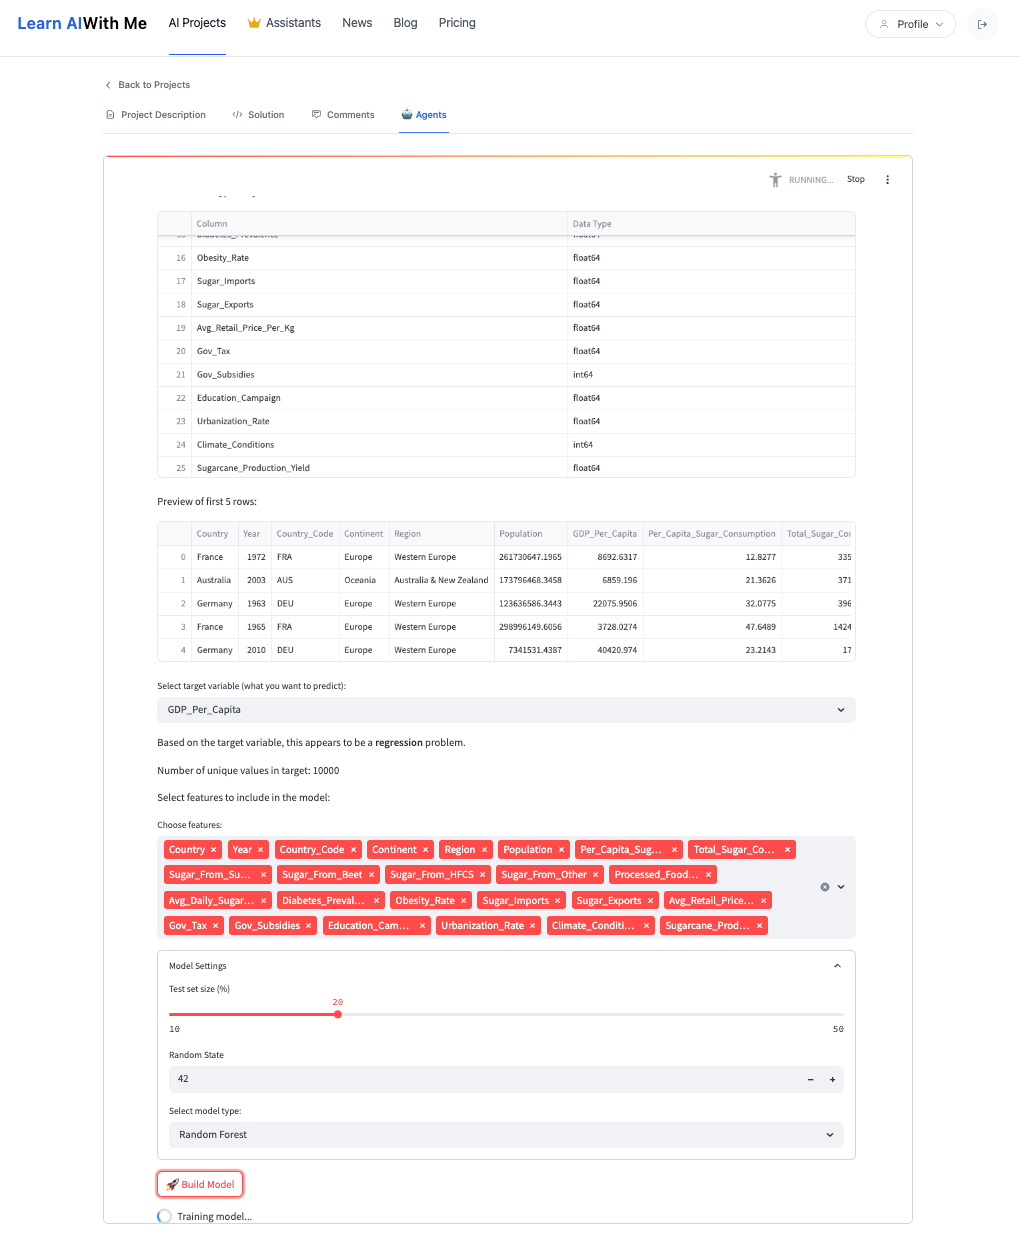
Task: Remove the Country feature chip
Action: [x=213, y=850]
